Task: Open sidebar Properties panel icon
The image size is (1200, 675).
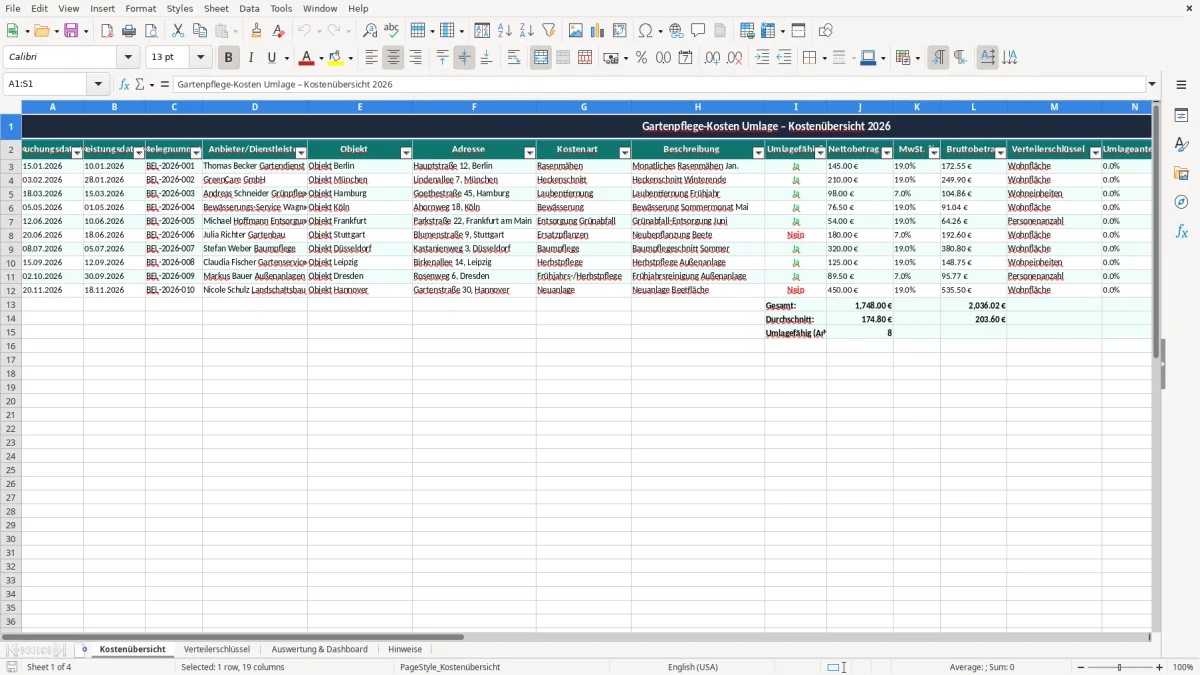Action: [x=1181, y=115]
